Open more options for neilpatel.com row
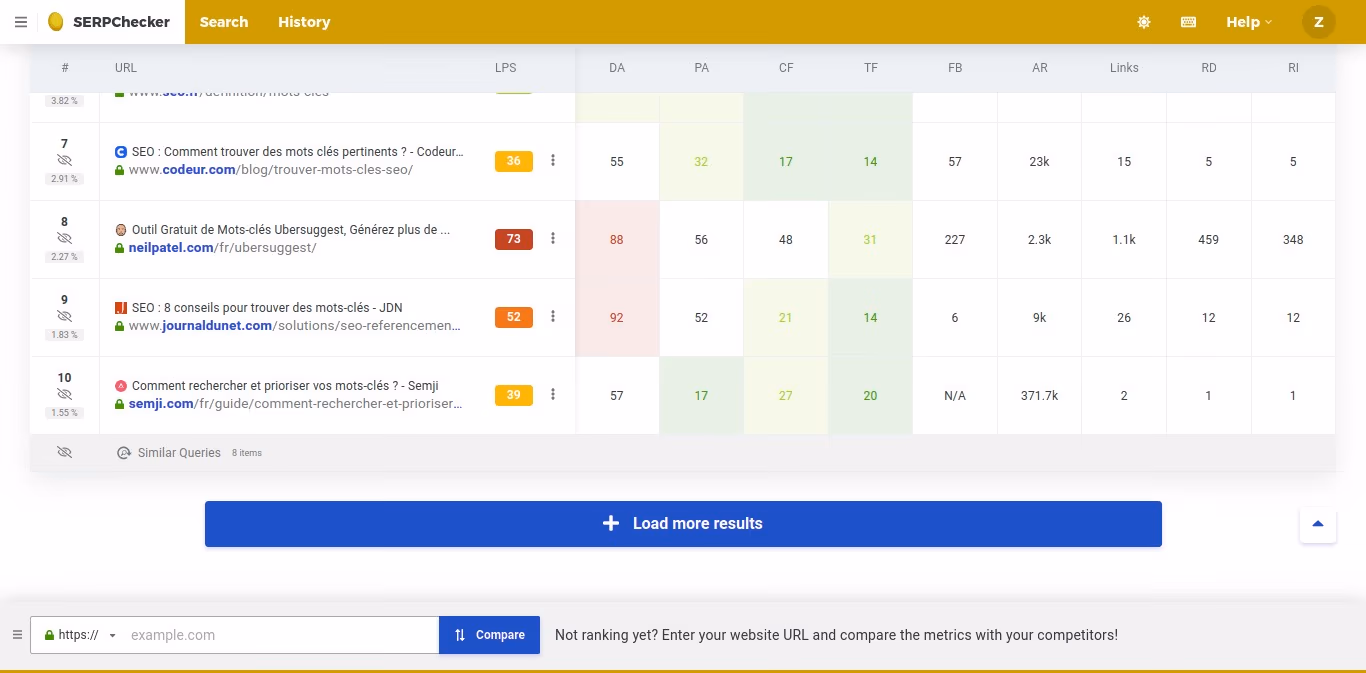The height and width of the screenshot is (673, 1366). (553, 238)
